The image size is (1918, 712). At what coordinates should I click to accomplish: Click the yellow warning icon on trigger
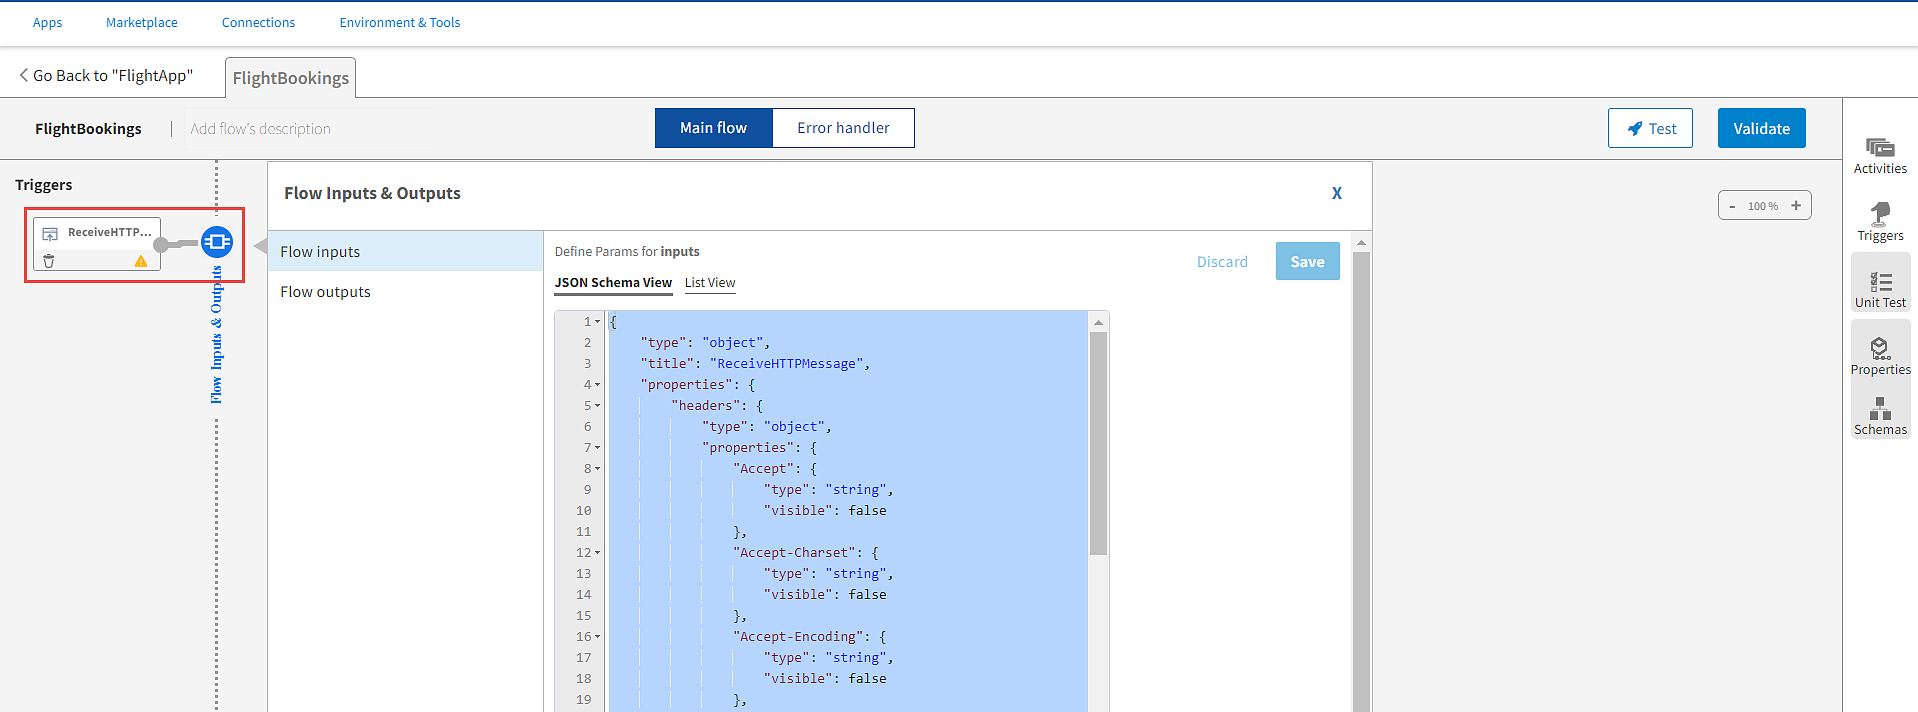click(x=141, y=261)
